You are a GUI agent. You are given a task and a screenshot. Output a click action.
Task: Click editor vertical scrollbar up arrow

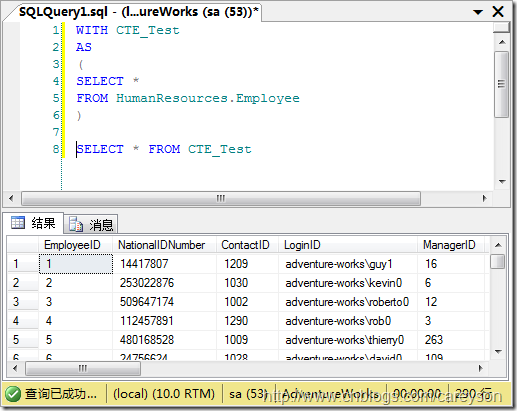502,42
